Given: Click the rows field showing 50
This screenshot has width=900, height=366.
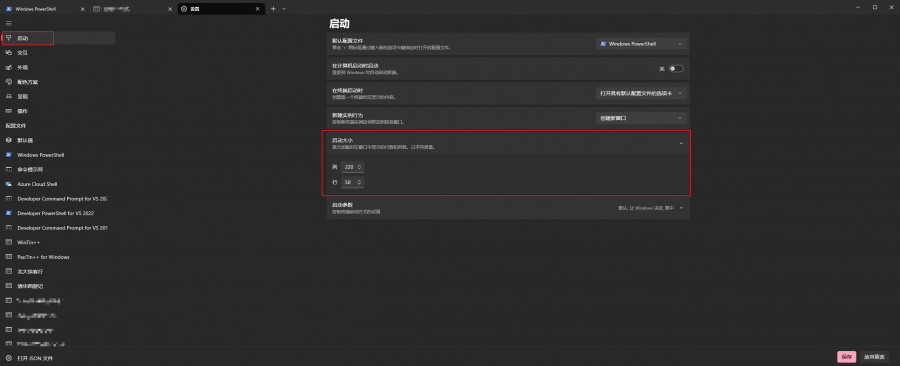Looking at the screenshot, I should [352, 182].
